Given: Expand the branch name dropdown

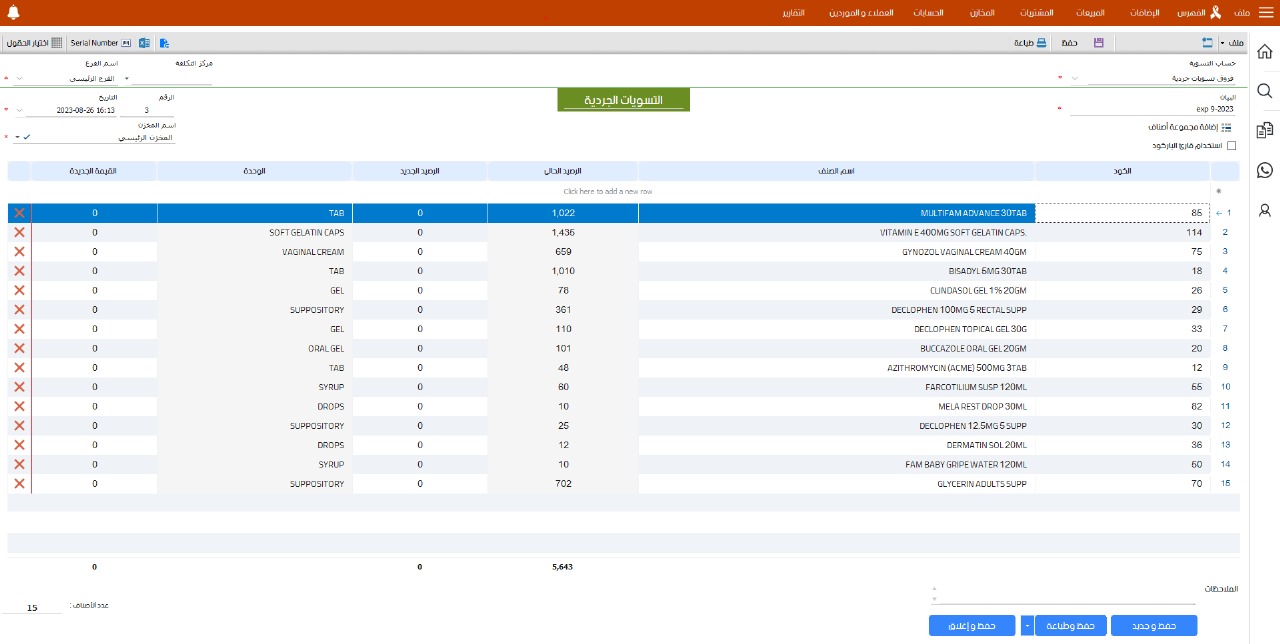Looking at the screenshot, I should 18,78.
